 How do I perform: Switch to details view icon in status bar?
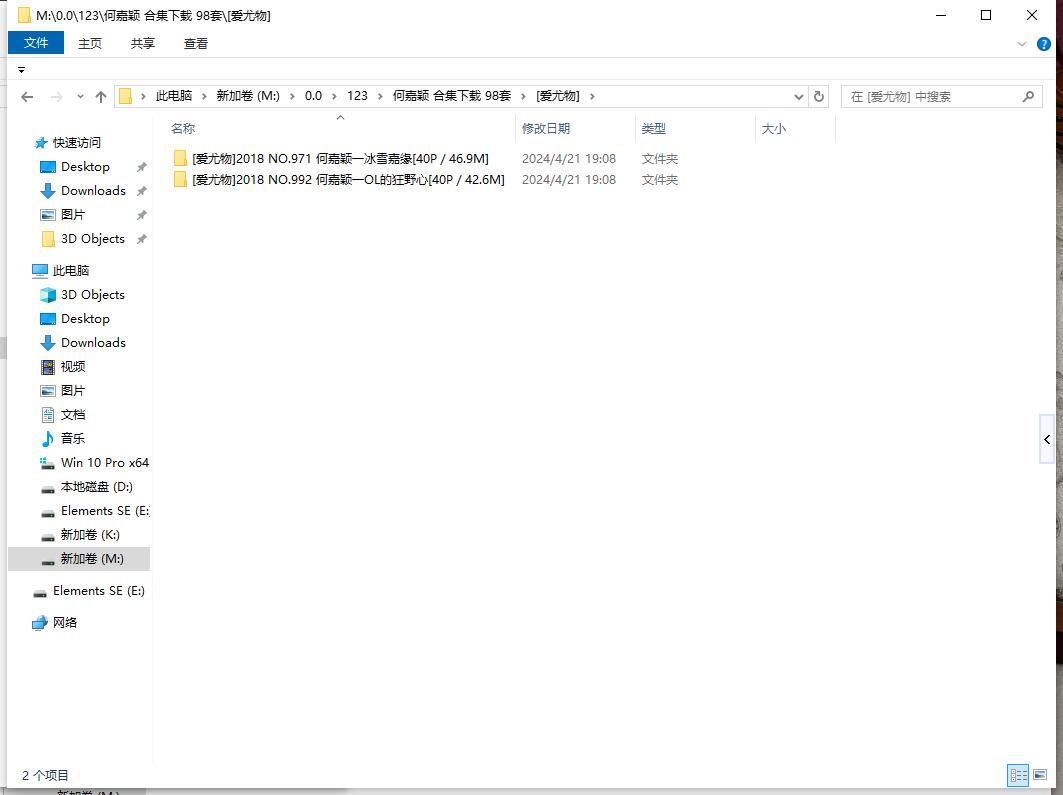[x=1018, y=775]
